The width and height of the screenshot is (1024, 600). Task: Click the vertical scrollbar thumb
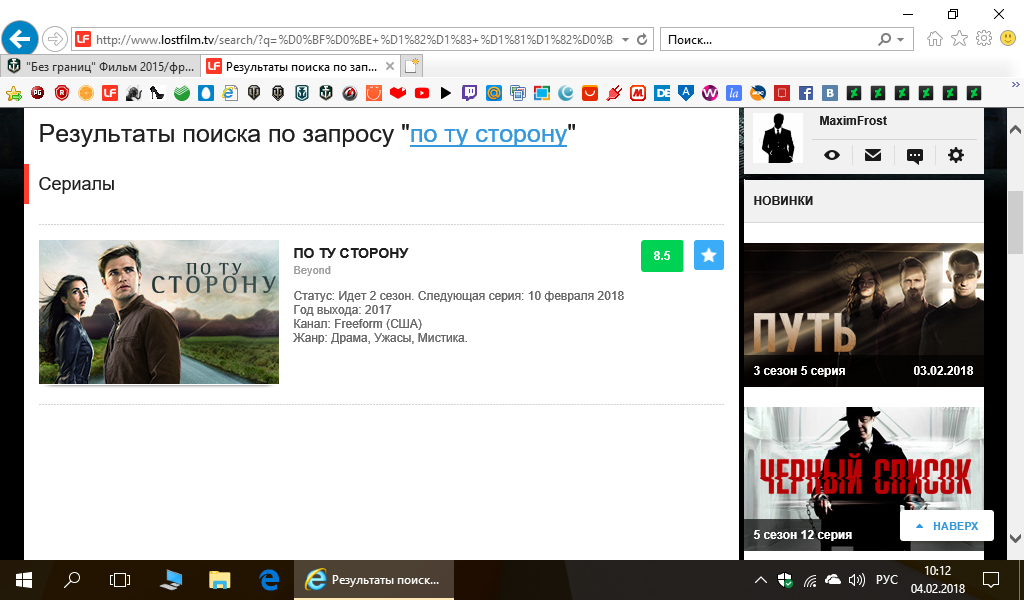click(1015, 222)
